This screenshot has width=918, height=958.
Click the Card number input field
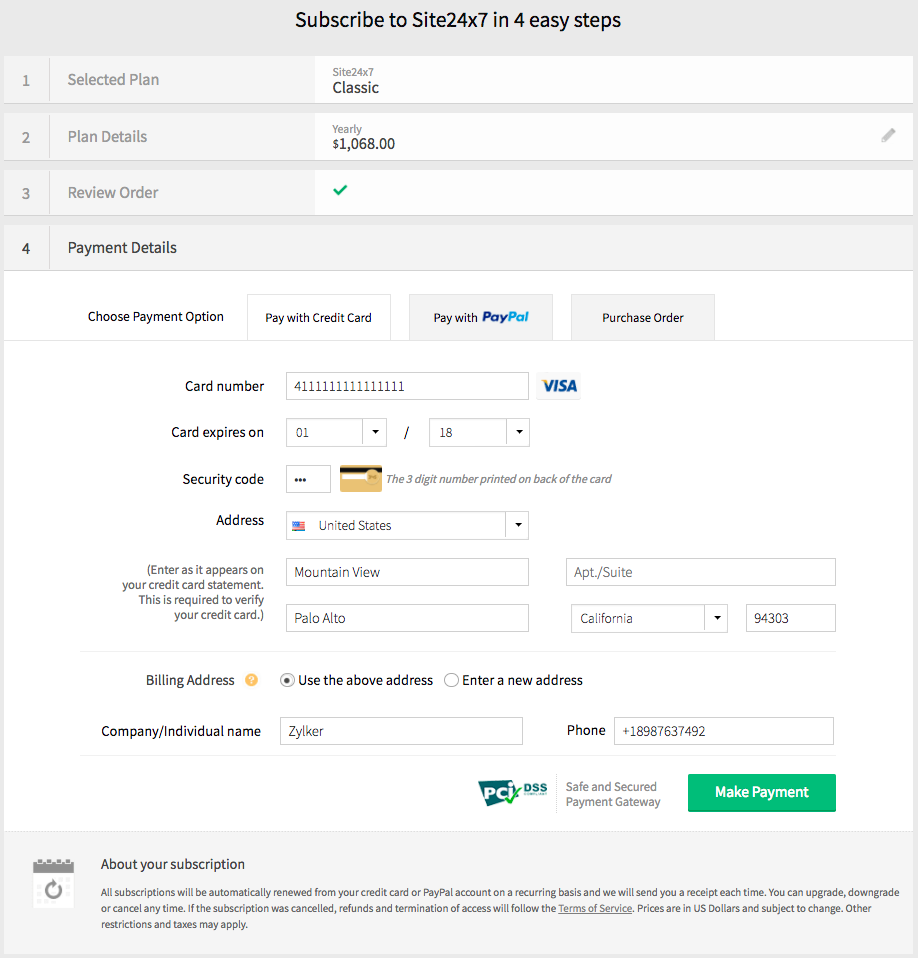407,386
